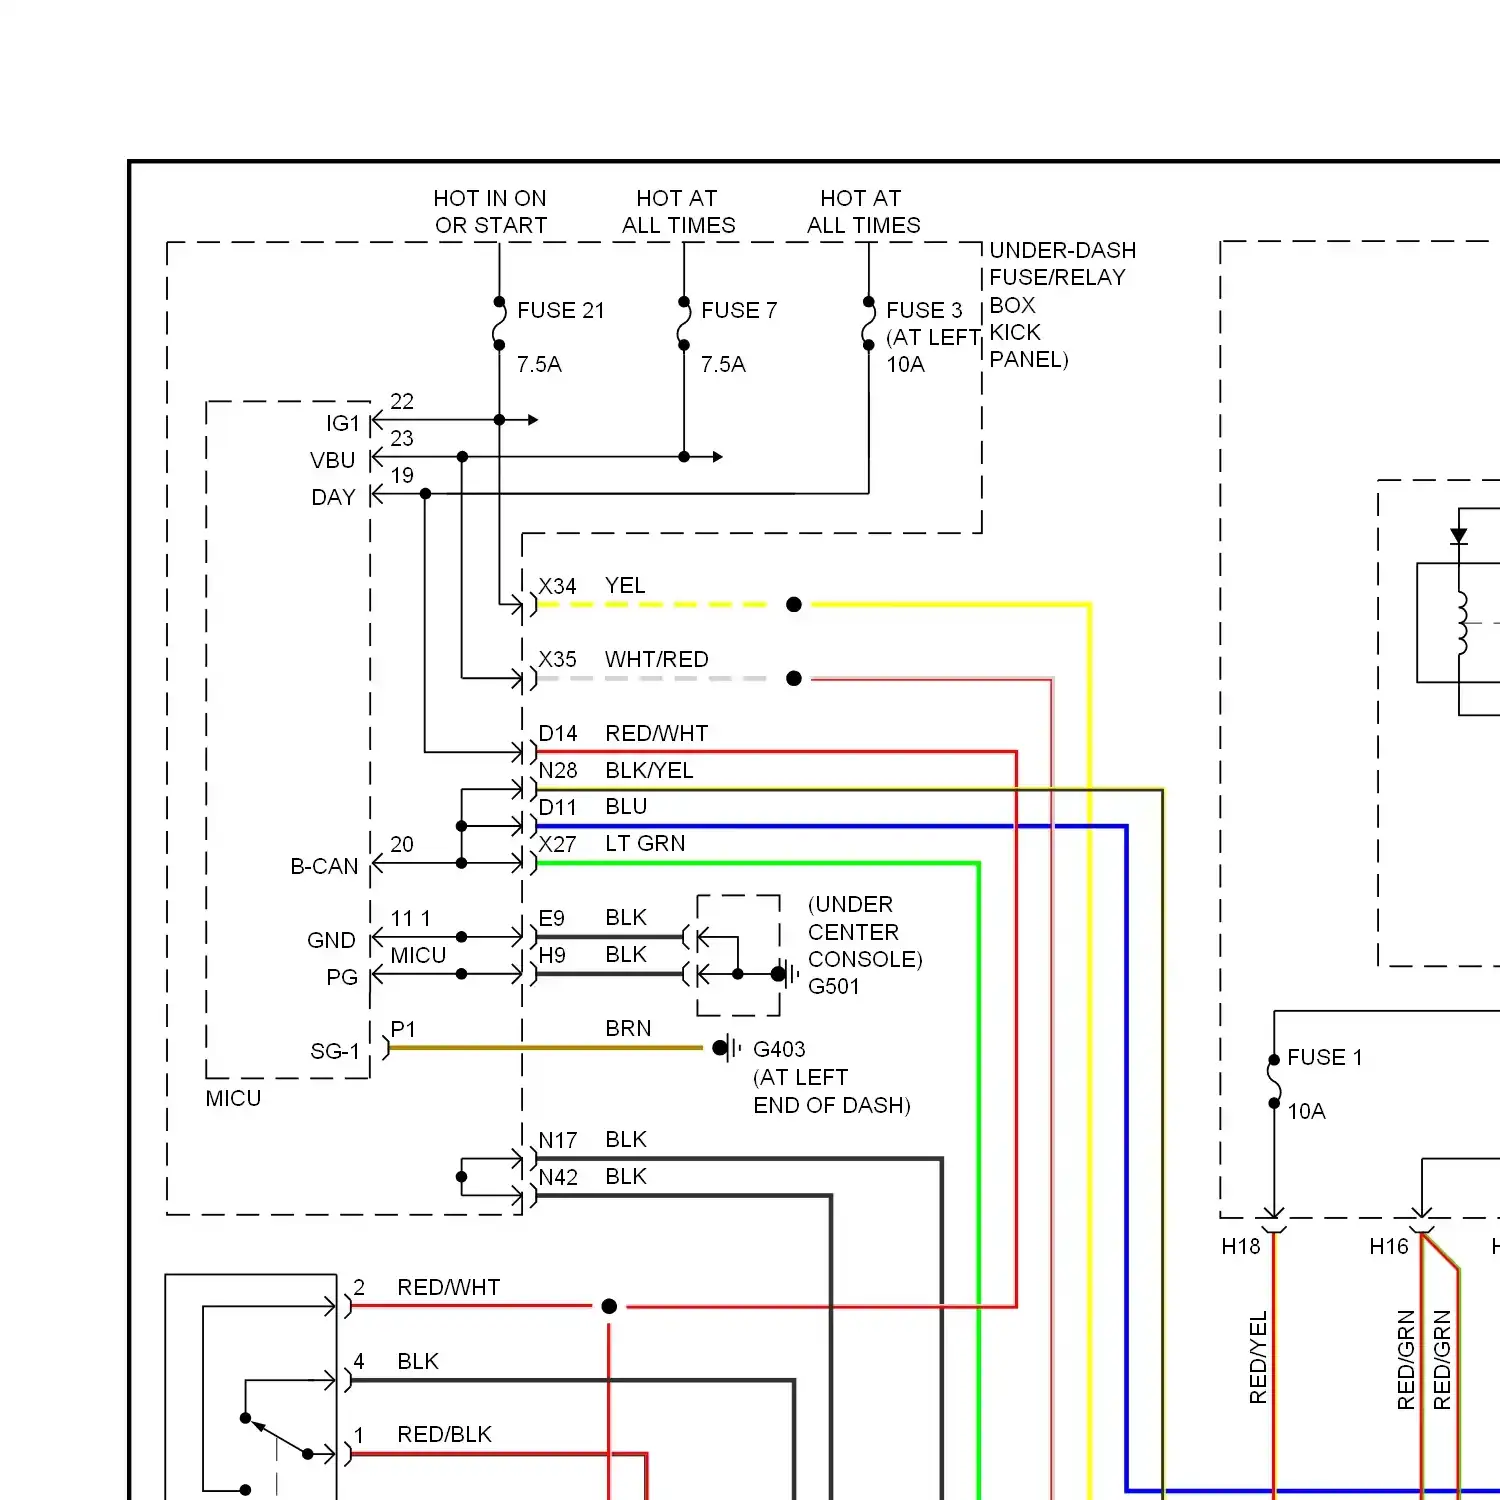
Task: Click the RED/BLK wire label
Action: [444, 1434]
